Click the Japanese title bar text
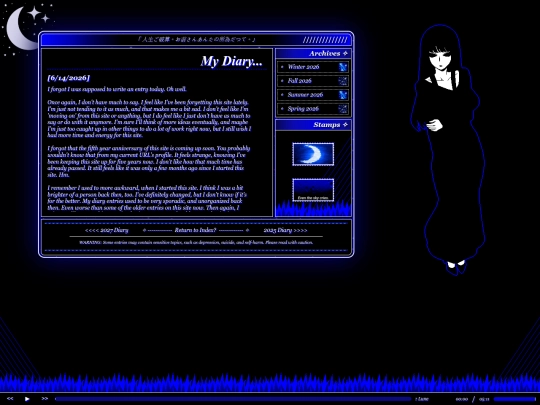The width and height of the screenshot is (540, 405). click(x=196, y=39)
